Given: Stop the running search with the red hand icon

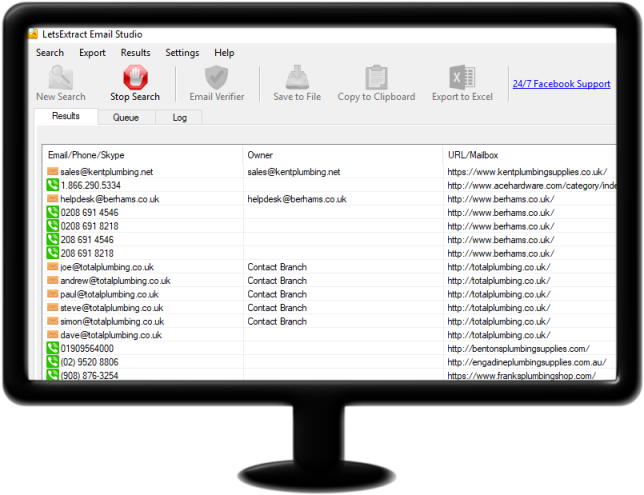Looking at the screenshot, I should (135, 77).
